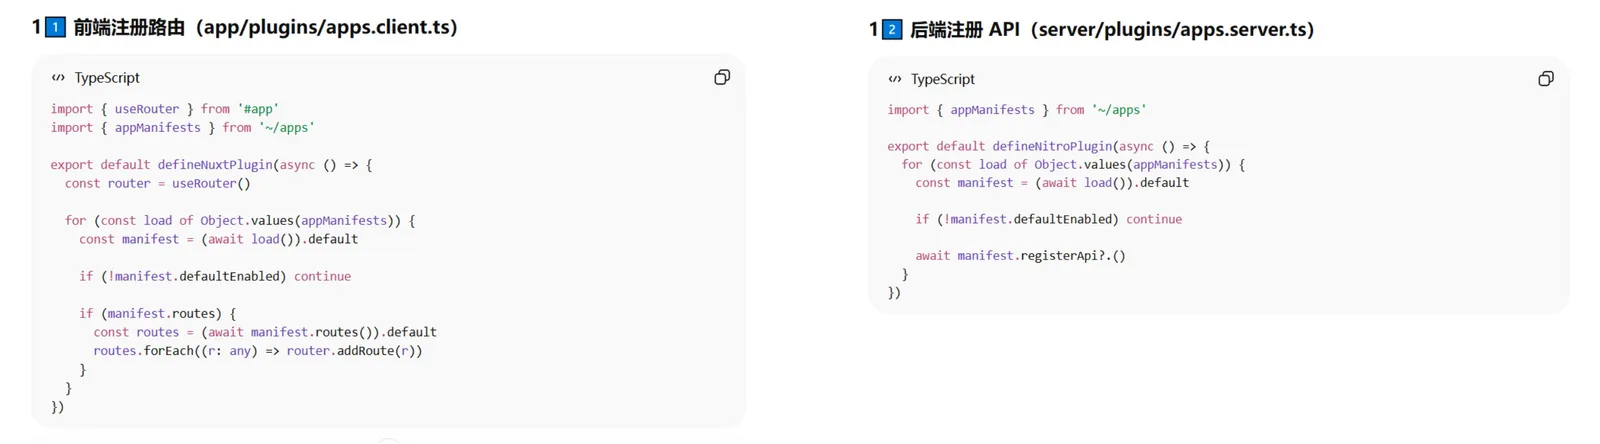Copy the backend API registration code
The image size is (1600, 444).
(x=1545, y=79)
